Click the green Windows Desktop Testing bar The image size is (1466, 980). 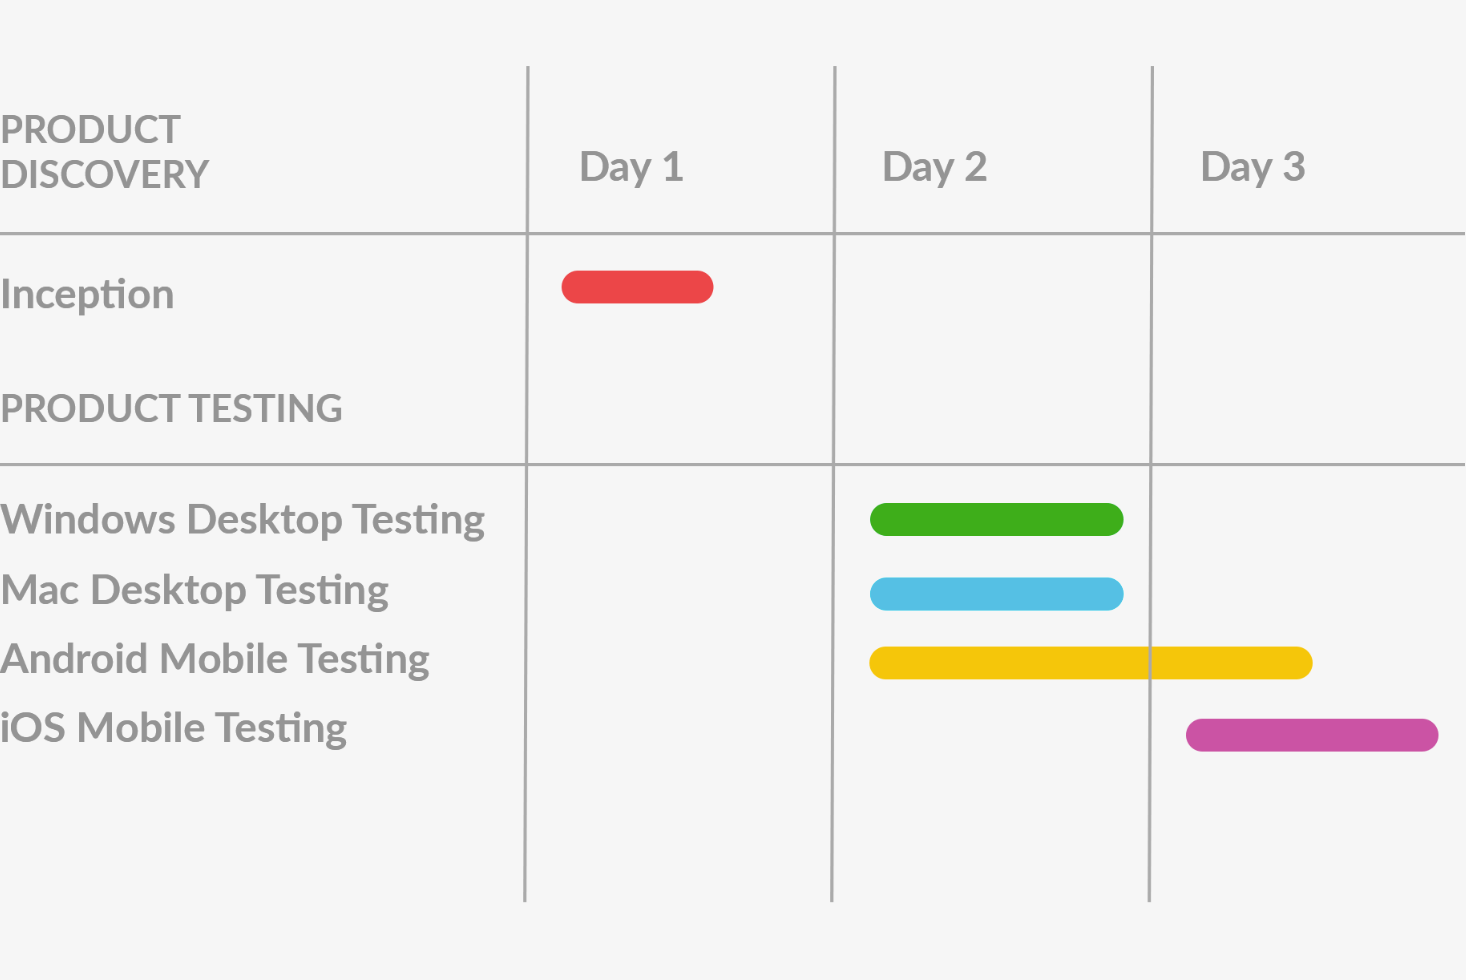tap(997, 519)
